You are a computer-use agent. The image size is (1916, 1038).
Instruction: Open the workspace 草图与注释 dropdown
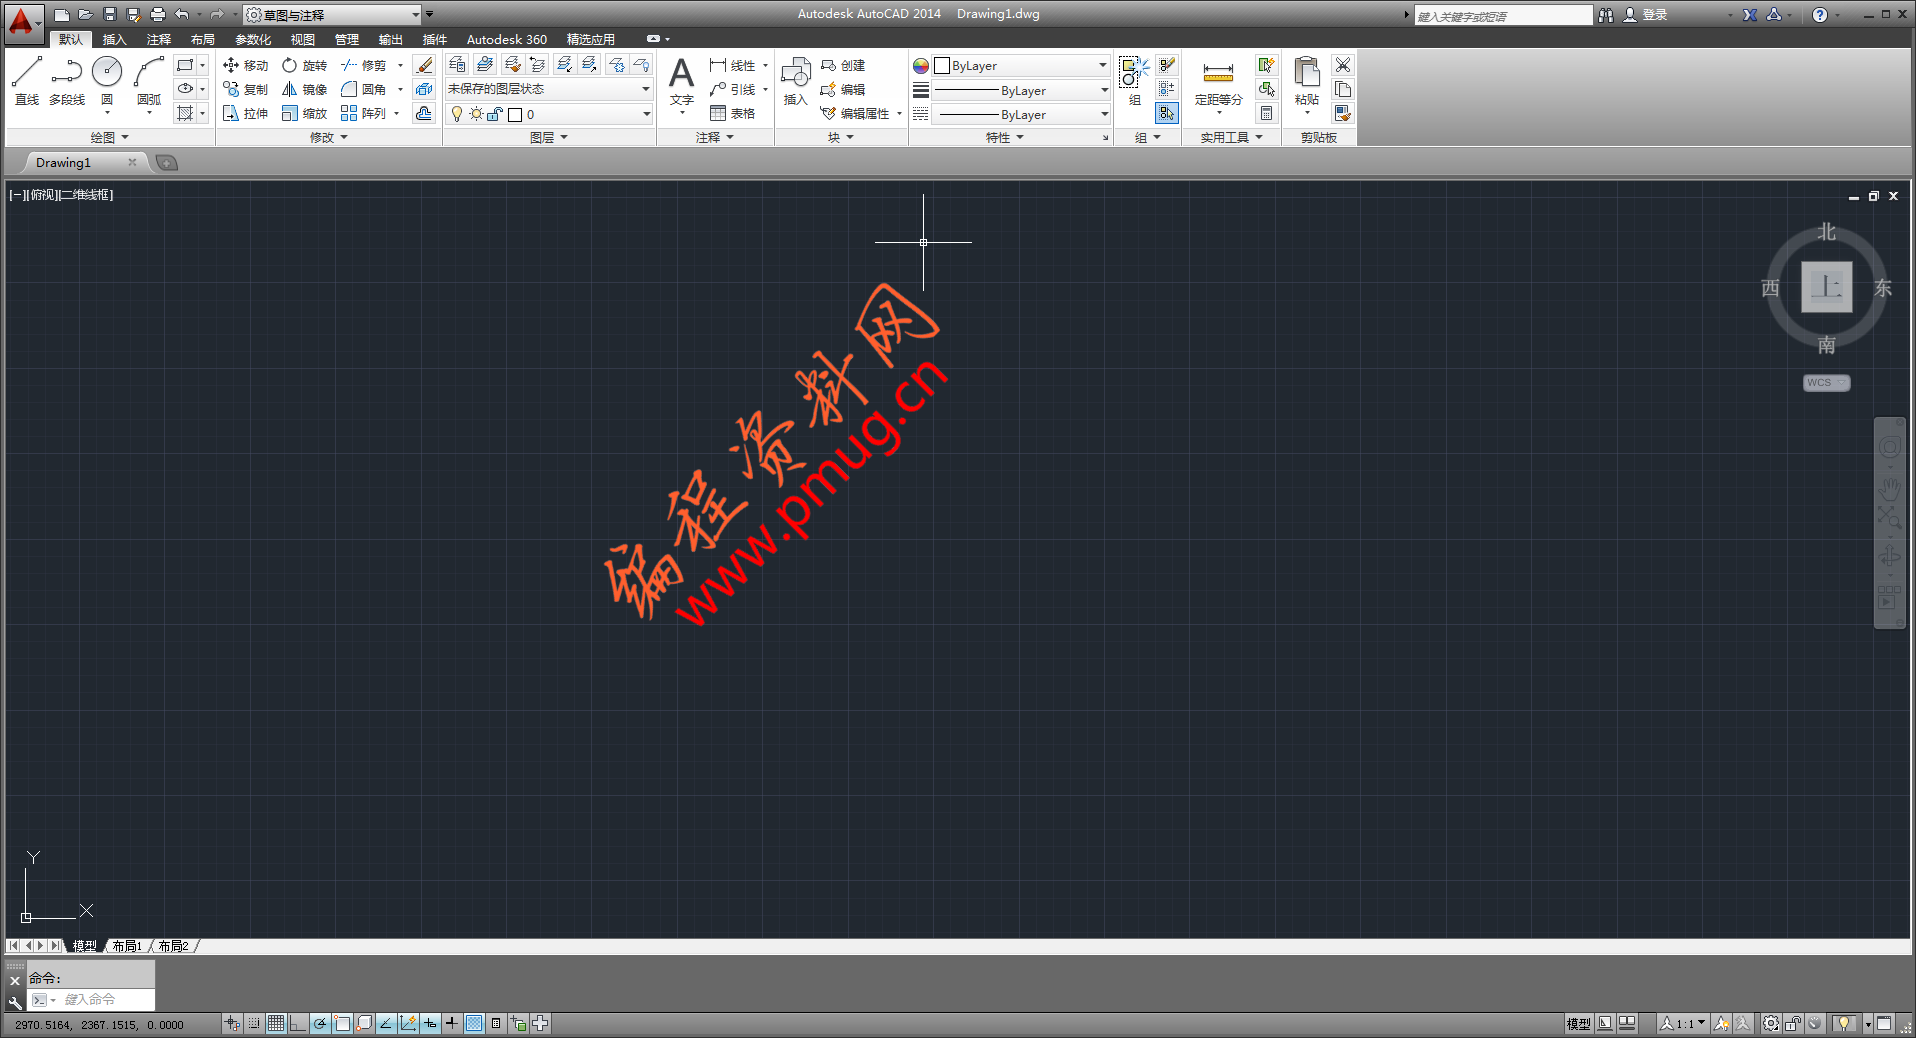[332, 15]
